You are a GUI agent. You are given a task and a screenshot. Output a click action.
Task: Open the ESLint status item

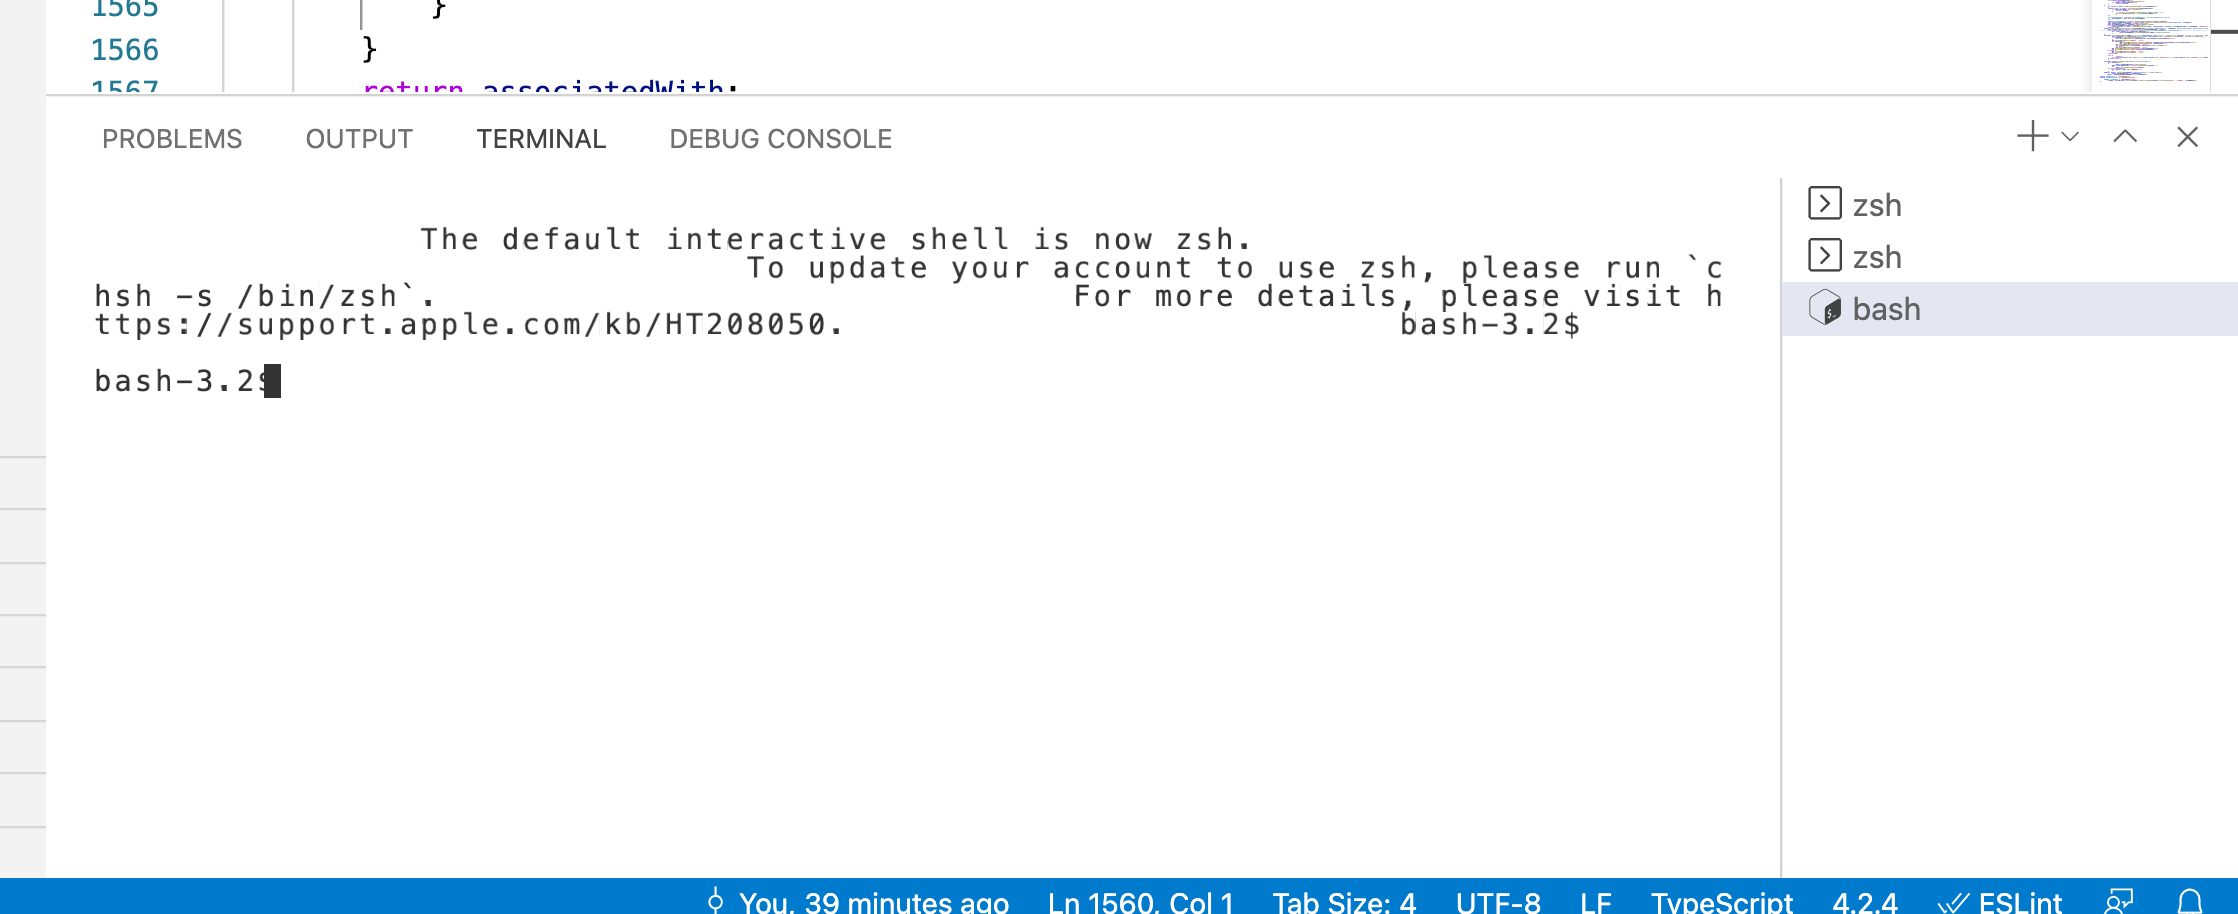point(2000,902)
